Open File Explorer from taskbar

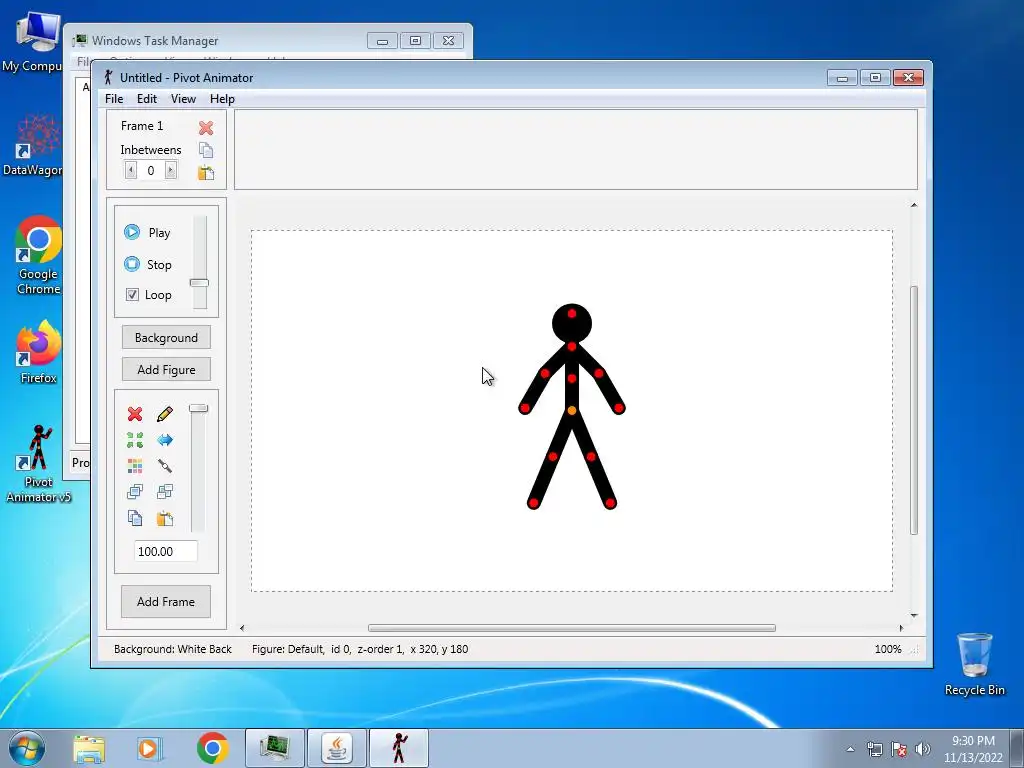[89, 748]
